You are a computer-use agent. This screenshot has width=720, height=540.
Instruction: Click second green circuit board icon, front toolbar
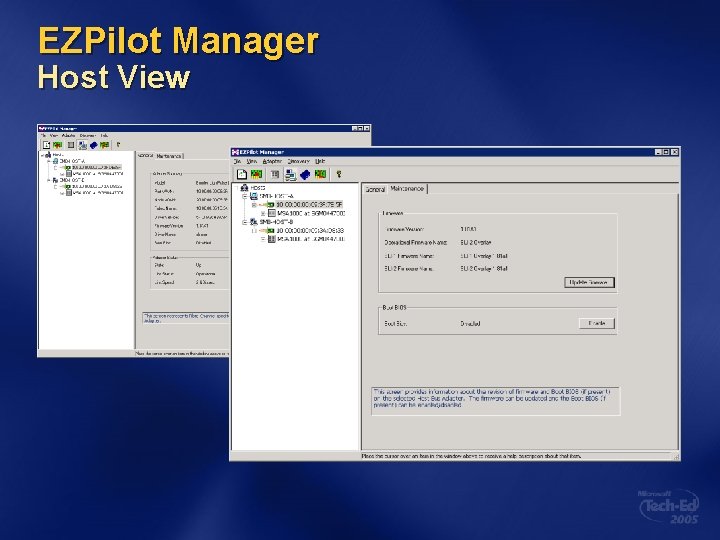[321, 174]
